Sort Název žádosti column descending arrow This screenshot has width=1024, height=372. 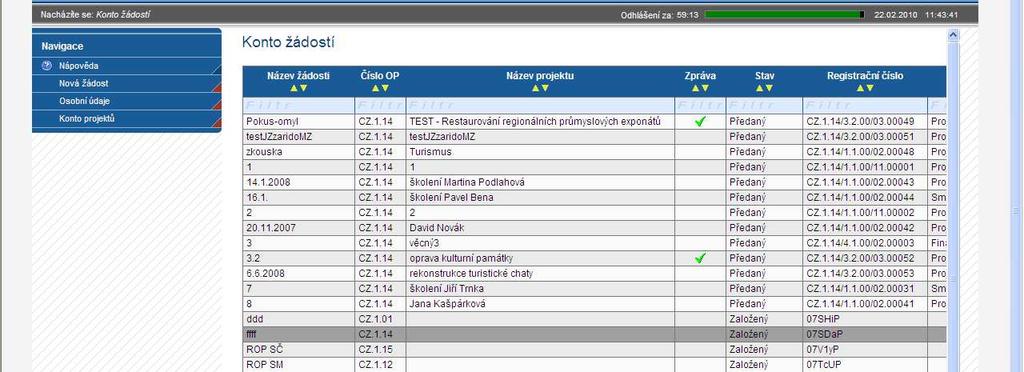point(302,88)
